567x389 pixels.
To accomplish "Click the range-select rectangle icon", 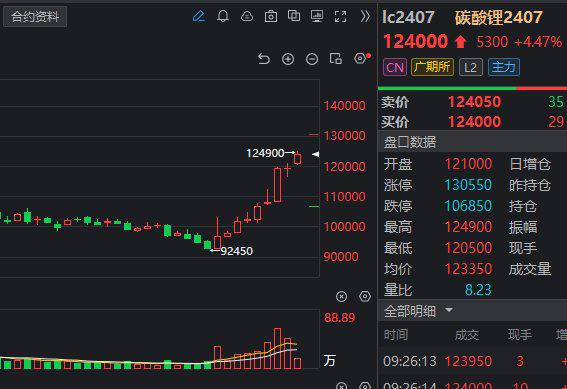I will click(x=336, y=59).
